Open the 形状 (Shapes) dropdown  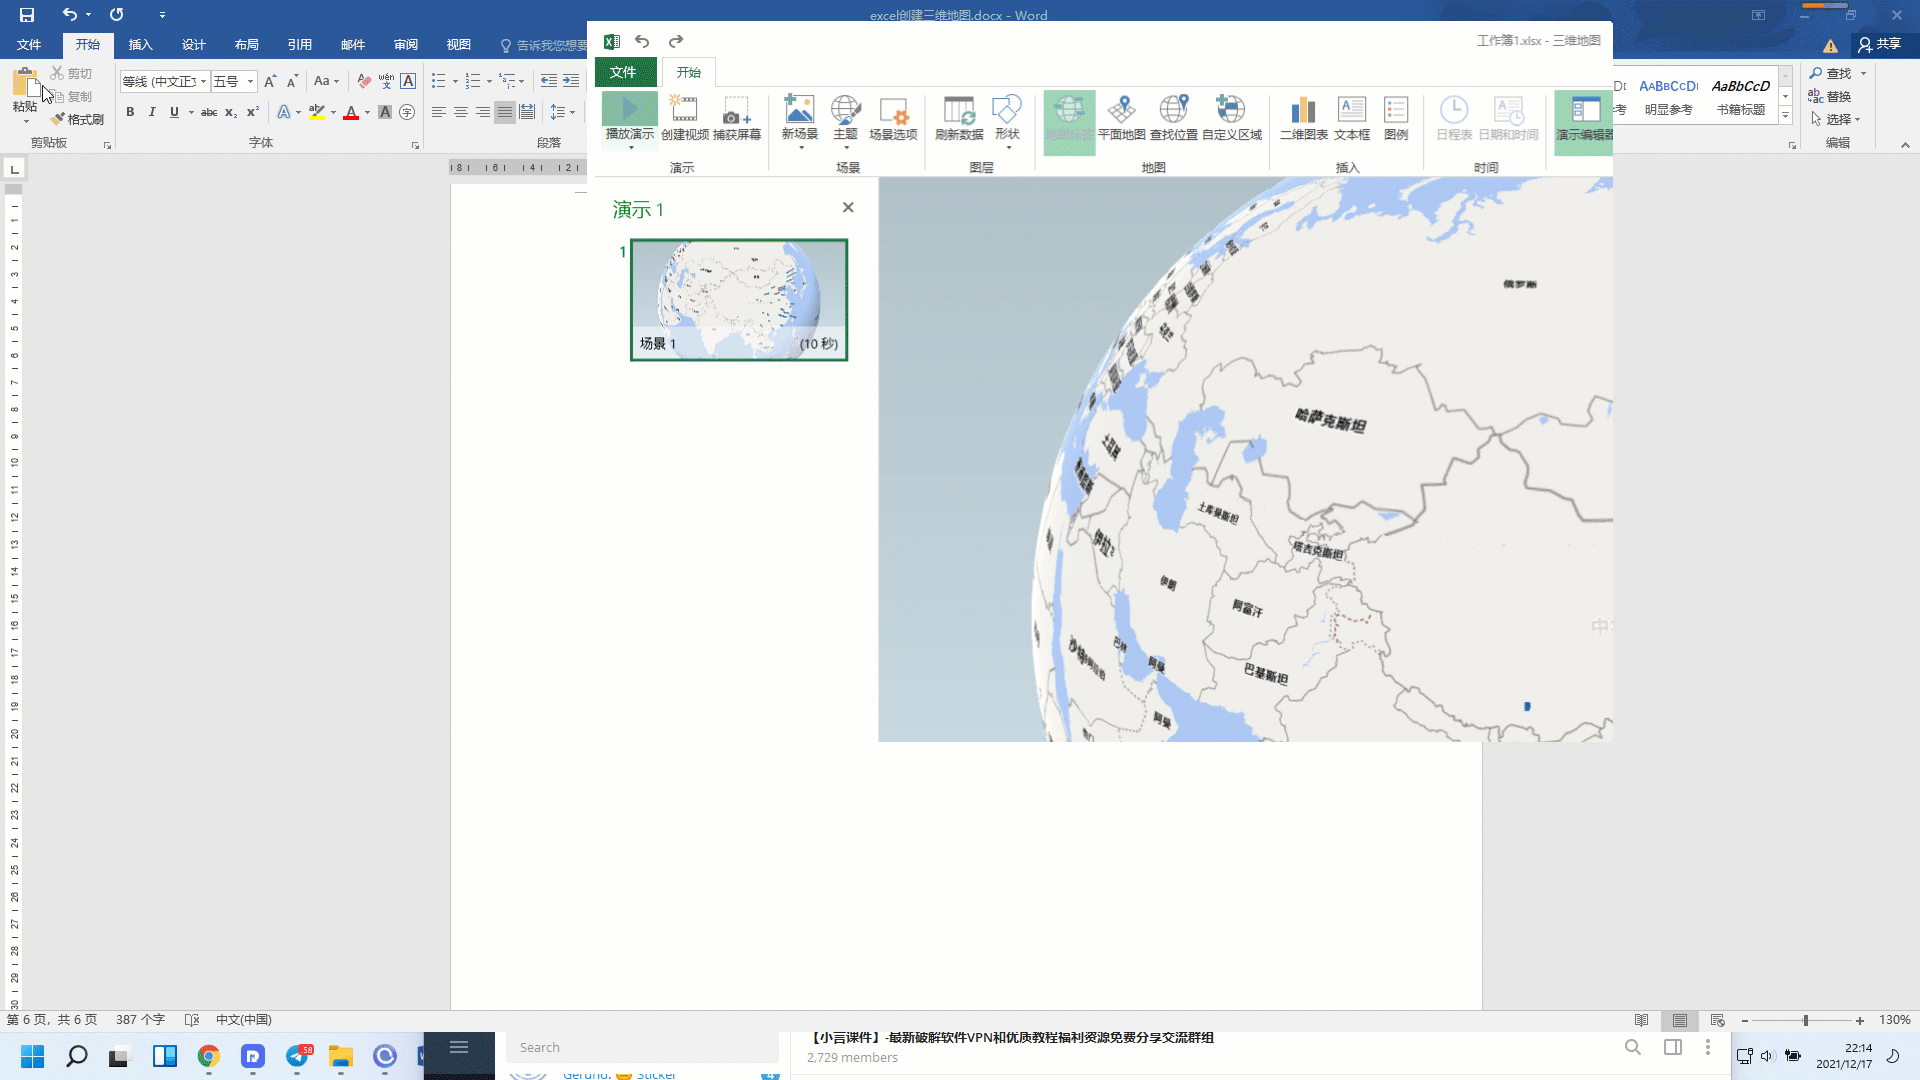[x=1008, y=147]
